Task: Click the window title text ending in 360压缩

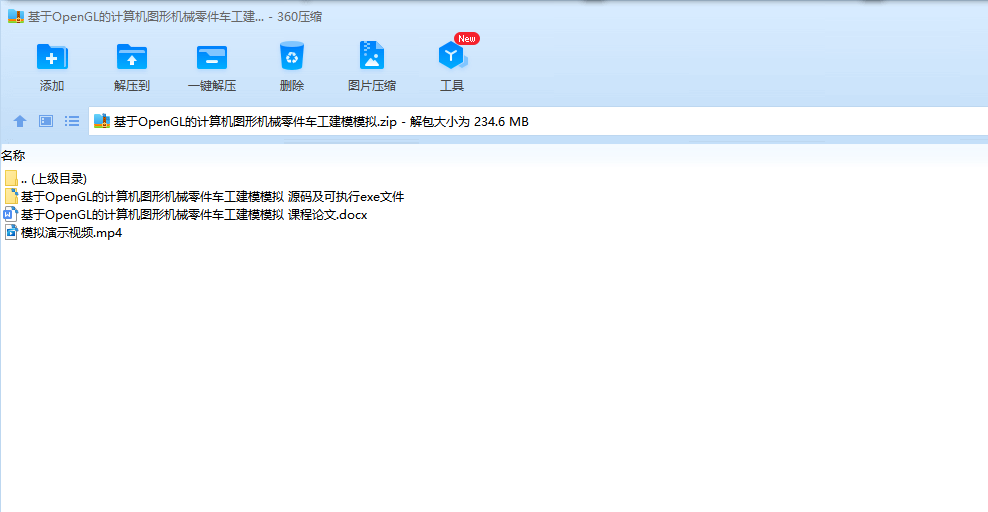Action: point(175,17)
